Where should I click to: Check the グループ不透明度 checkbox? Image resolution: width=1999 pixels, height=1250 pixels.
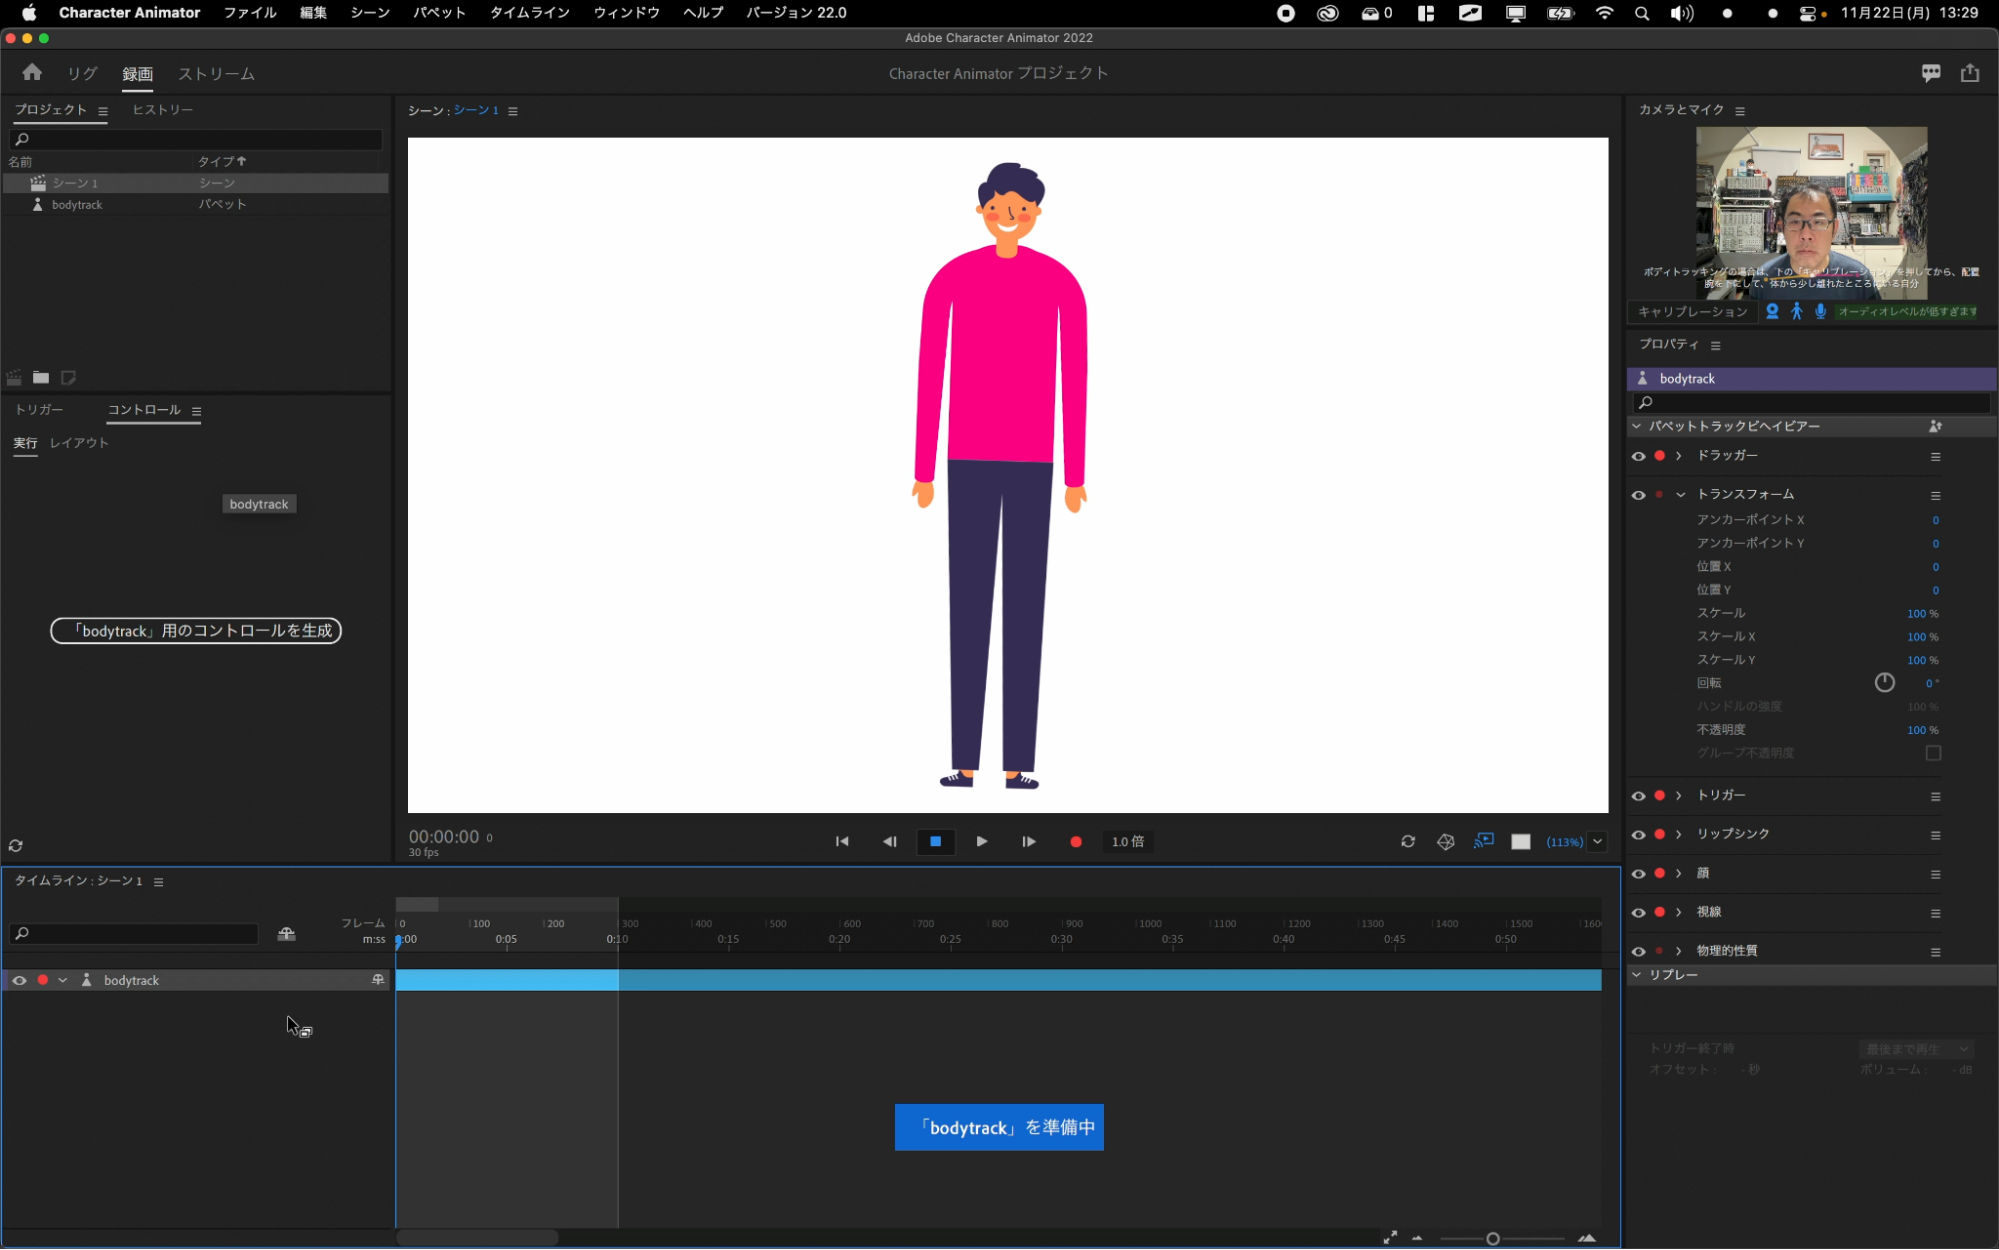coord(1933,753)
